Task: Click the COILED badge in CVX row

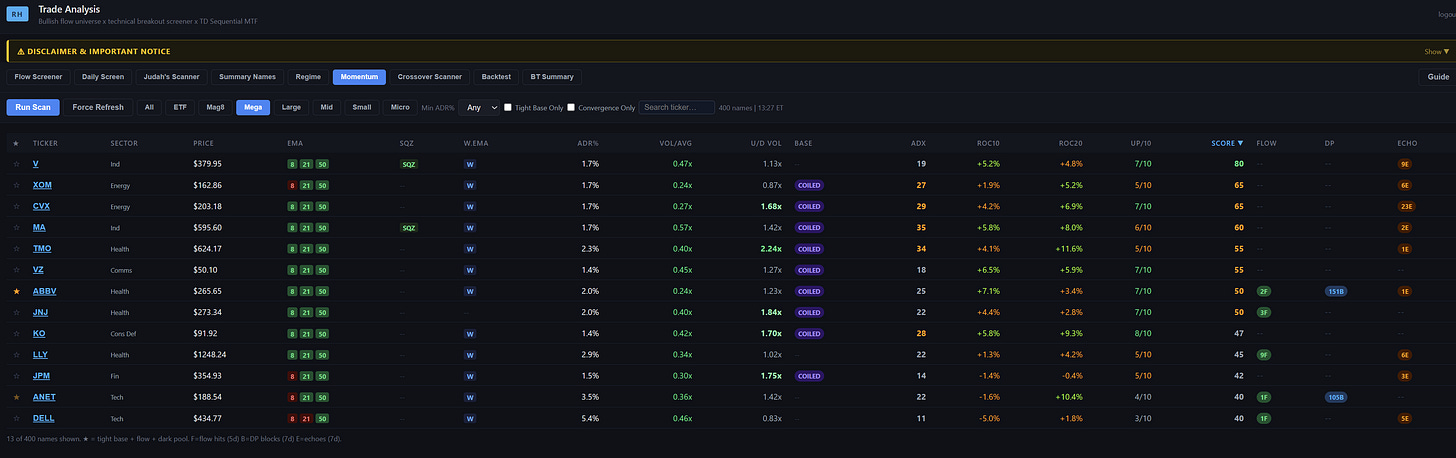Action: [809, 207]
